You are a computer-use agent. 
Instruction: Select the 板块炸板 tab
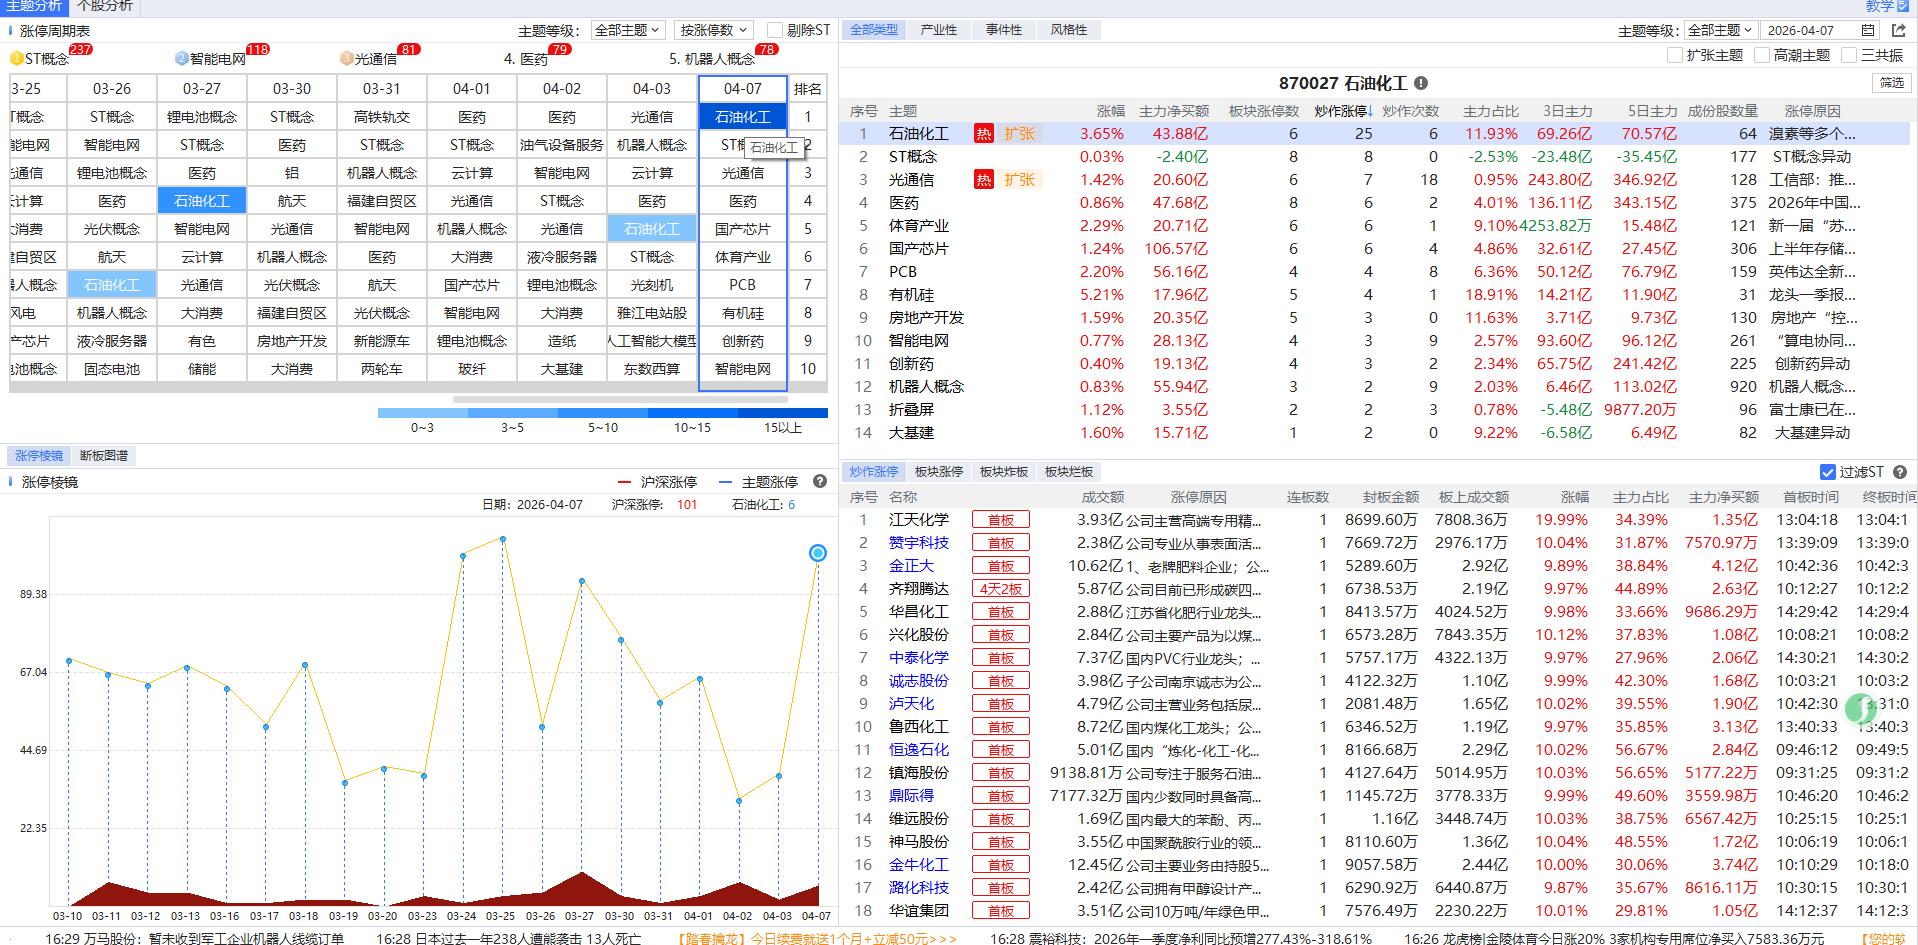point(1004,471)
